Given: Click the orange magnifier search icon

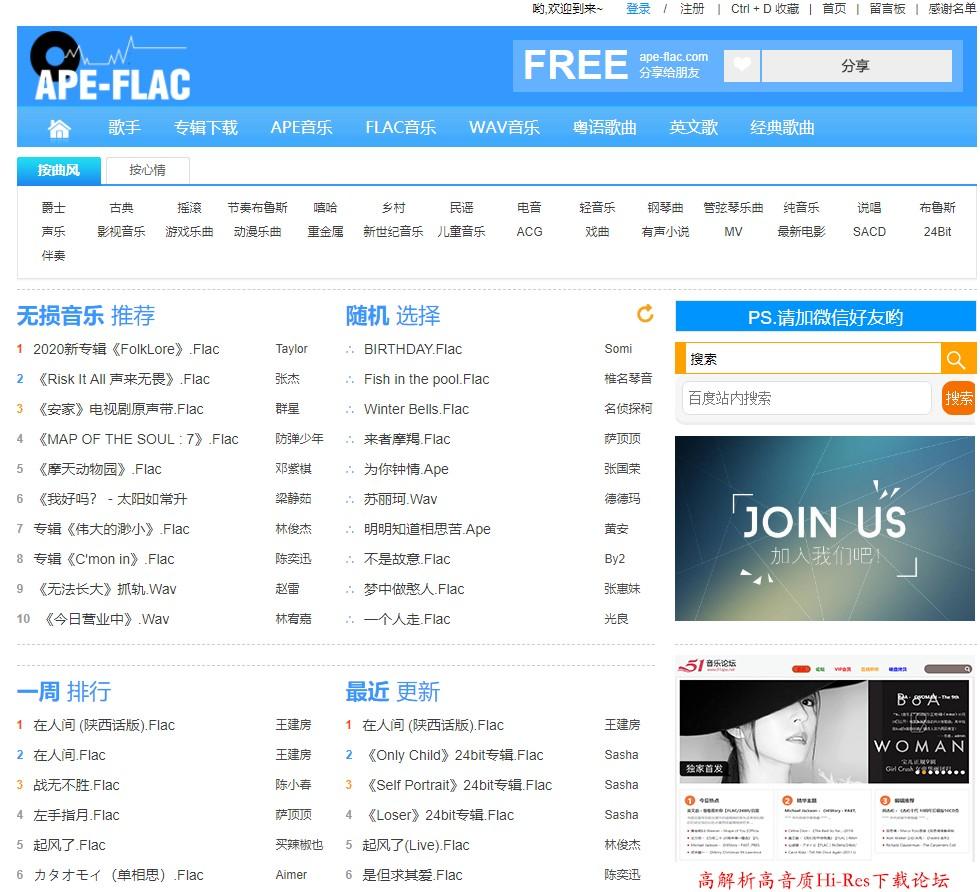Looking at the screenshot, I should [956, 359].
